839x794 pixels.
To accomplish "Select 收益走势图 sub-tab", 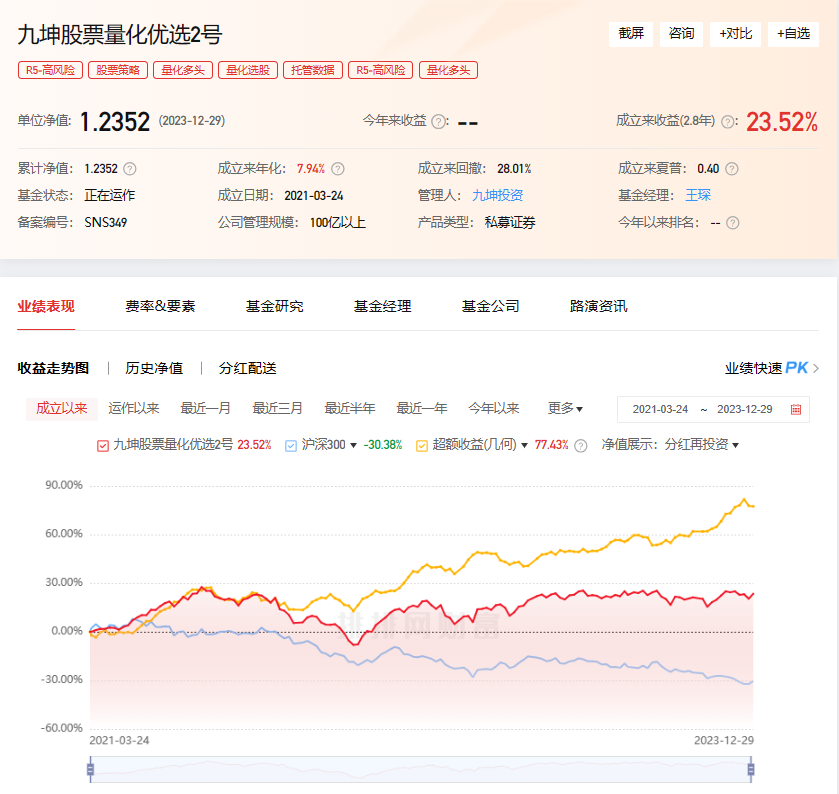I will click(x=53, y=368).
